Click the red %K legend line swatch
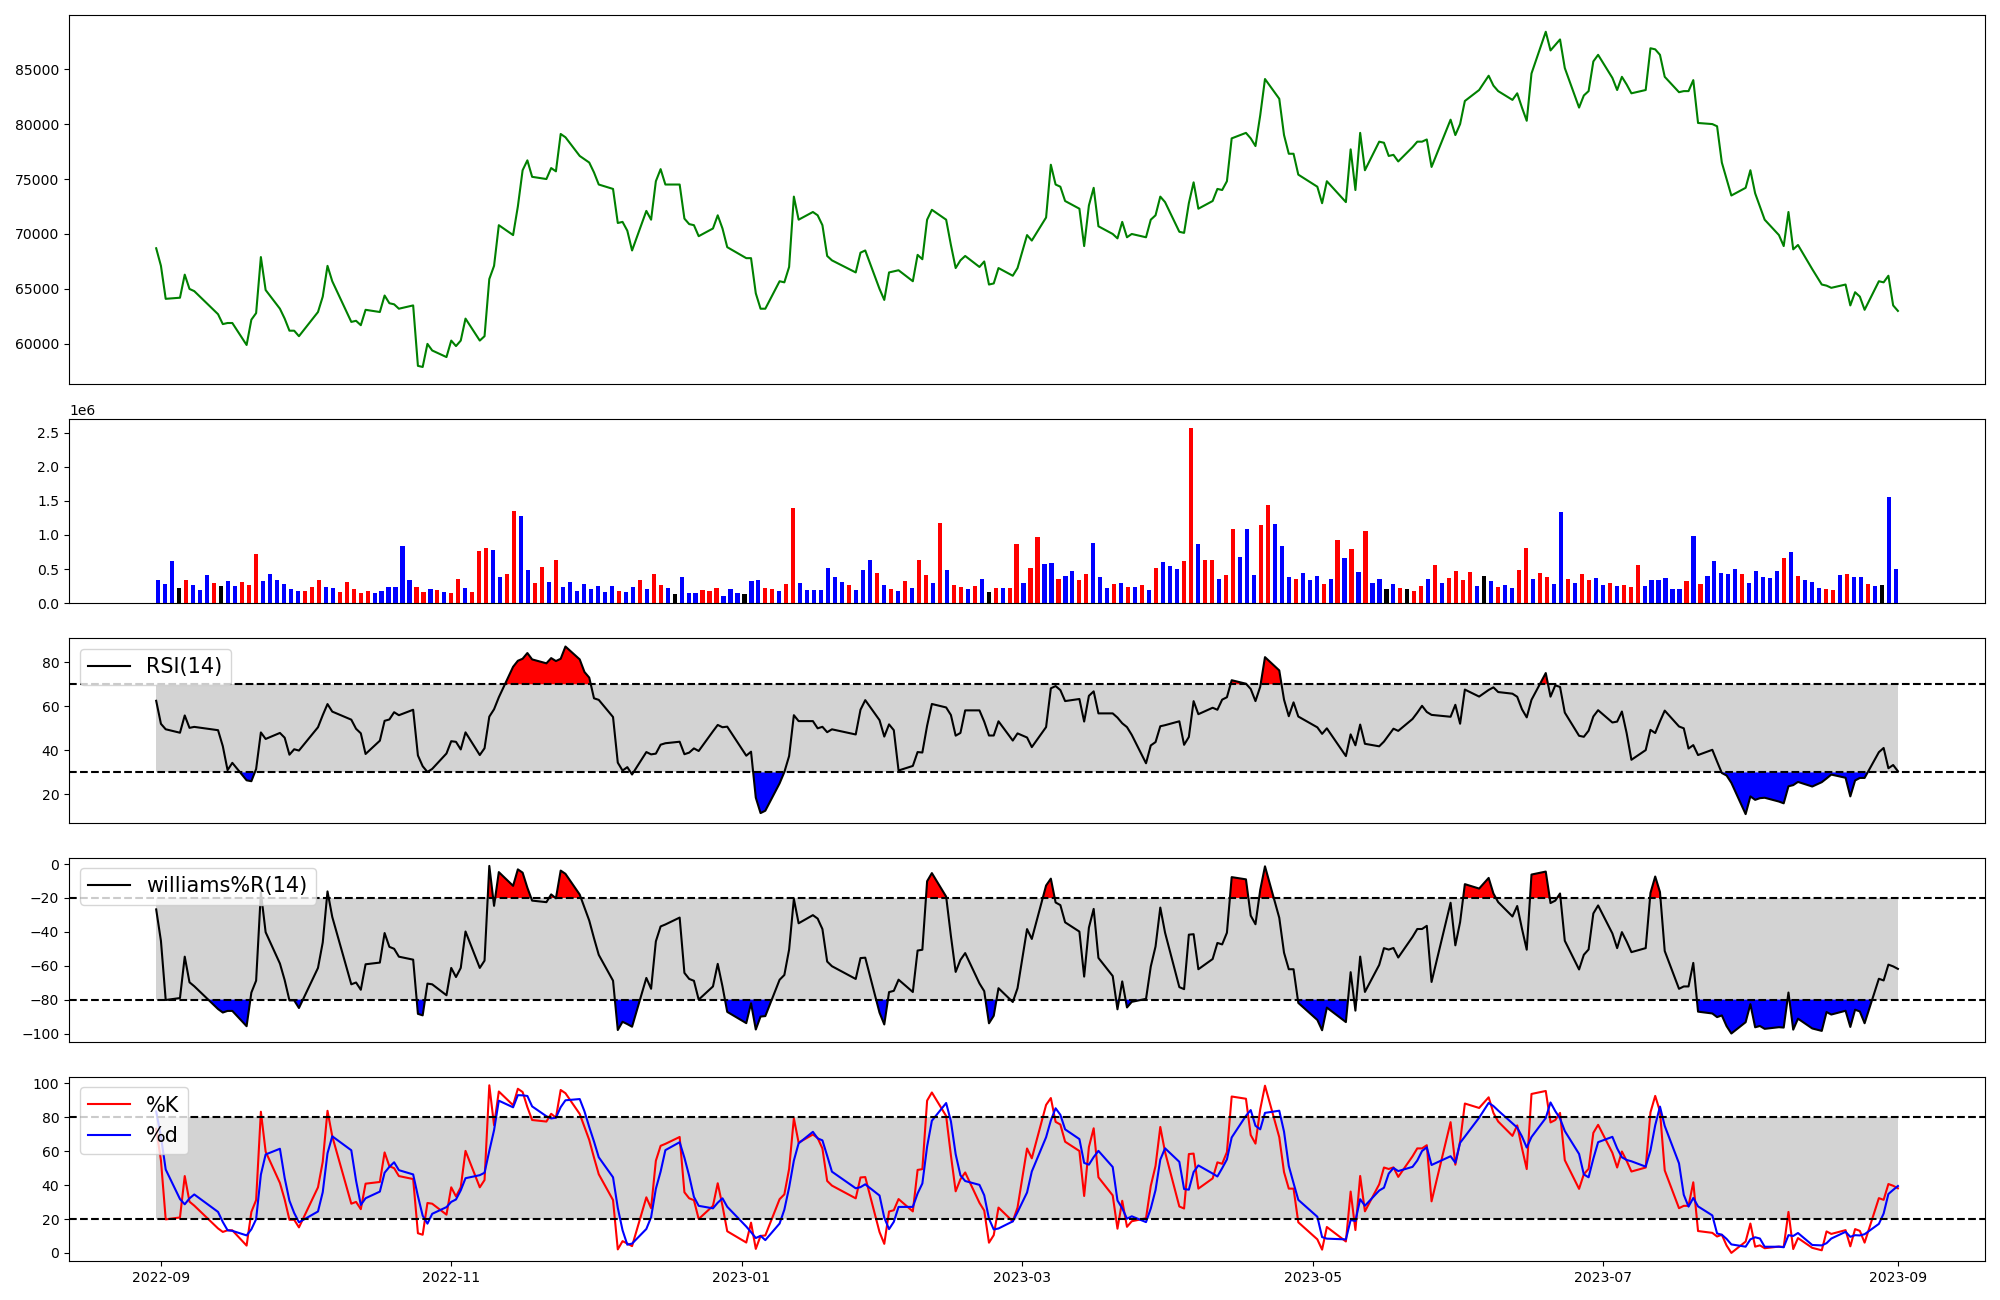 (x=110, y=1104)
